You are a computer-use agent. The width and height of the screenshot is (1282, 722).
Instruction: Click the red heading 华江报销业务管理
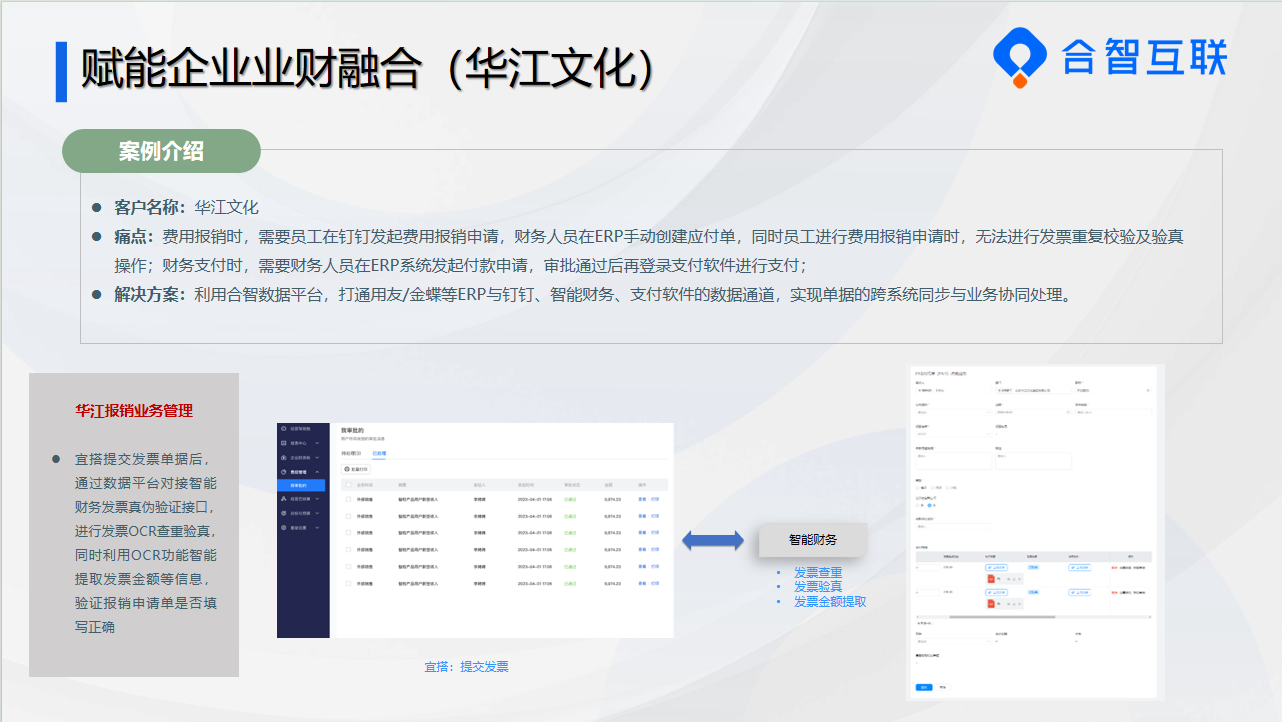tap(134, 410)
